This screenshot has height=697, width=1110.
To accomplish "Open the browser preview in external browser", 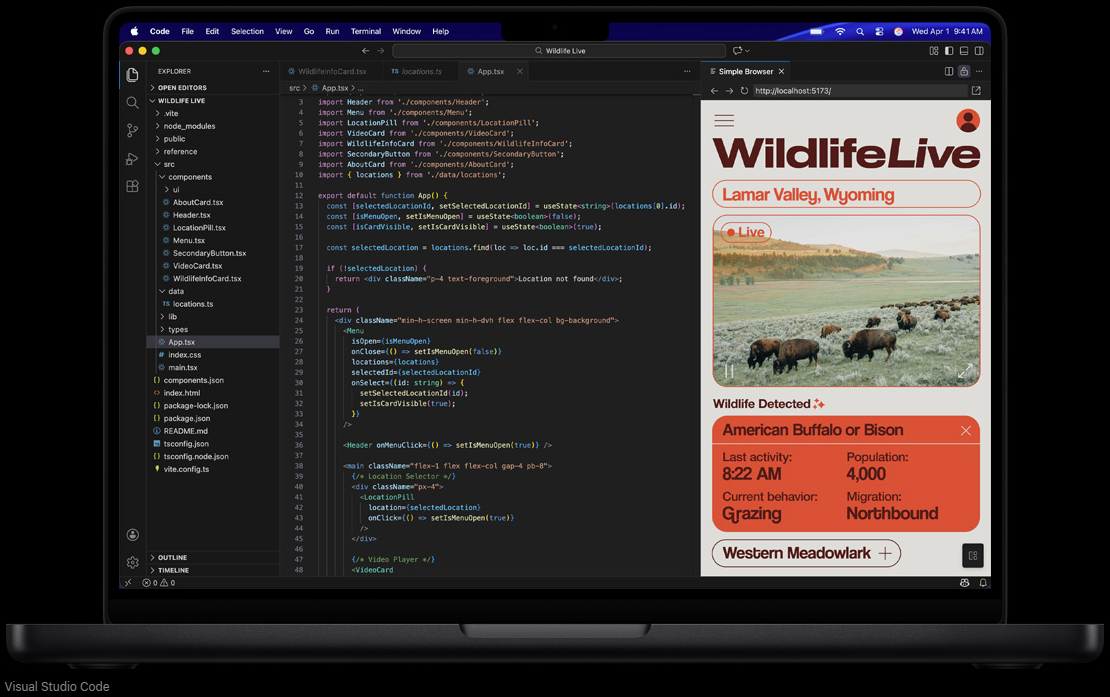I will tap(976, 91).
